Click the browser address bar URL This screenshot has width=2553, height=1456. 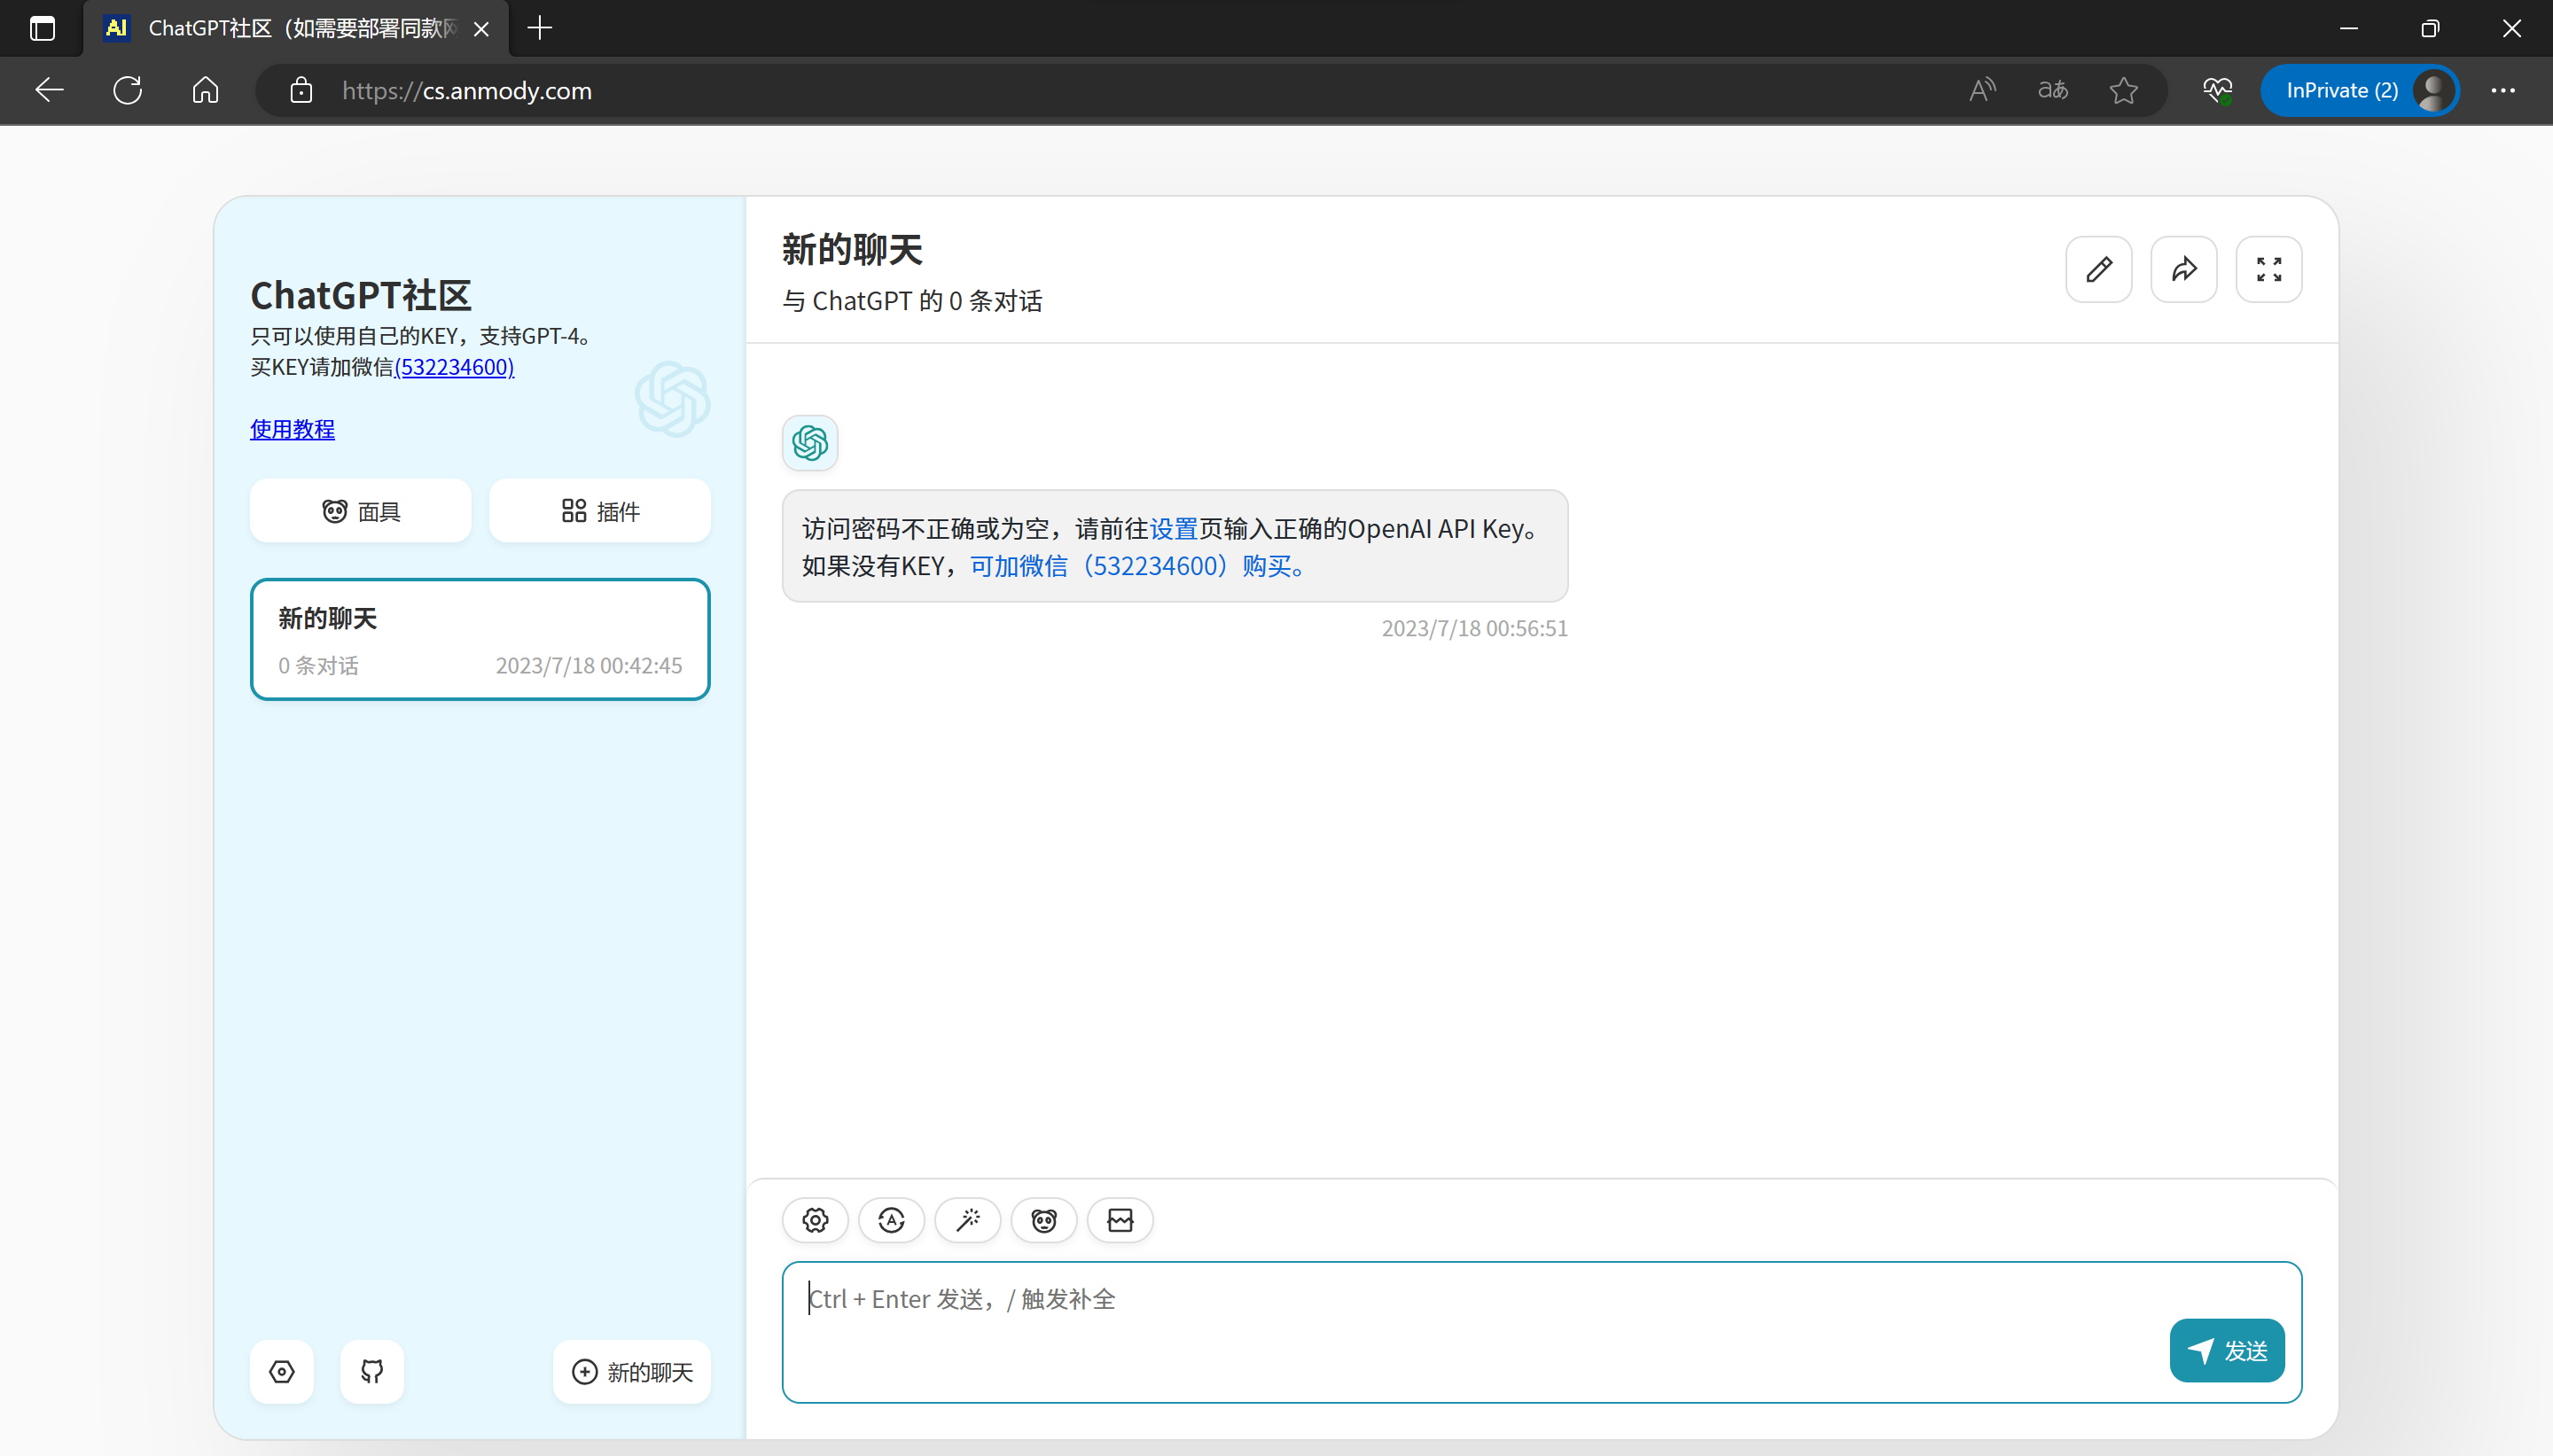467,91
